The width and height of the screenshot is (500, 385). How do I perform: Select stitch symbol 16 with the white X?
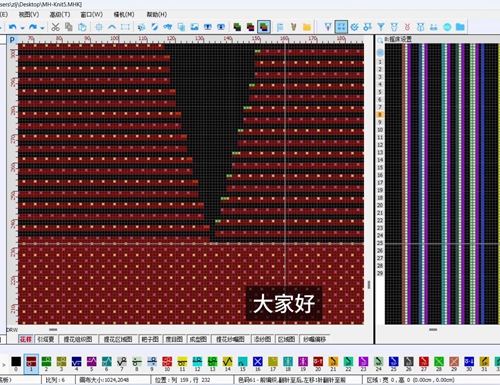pos(258,361)
